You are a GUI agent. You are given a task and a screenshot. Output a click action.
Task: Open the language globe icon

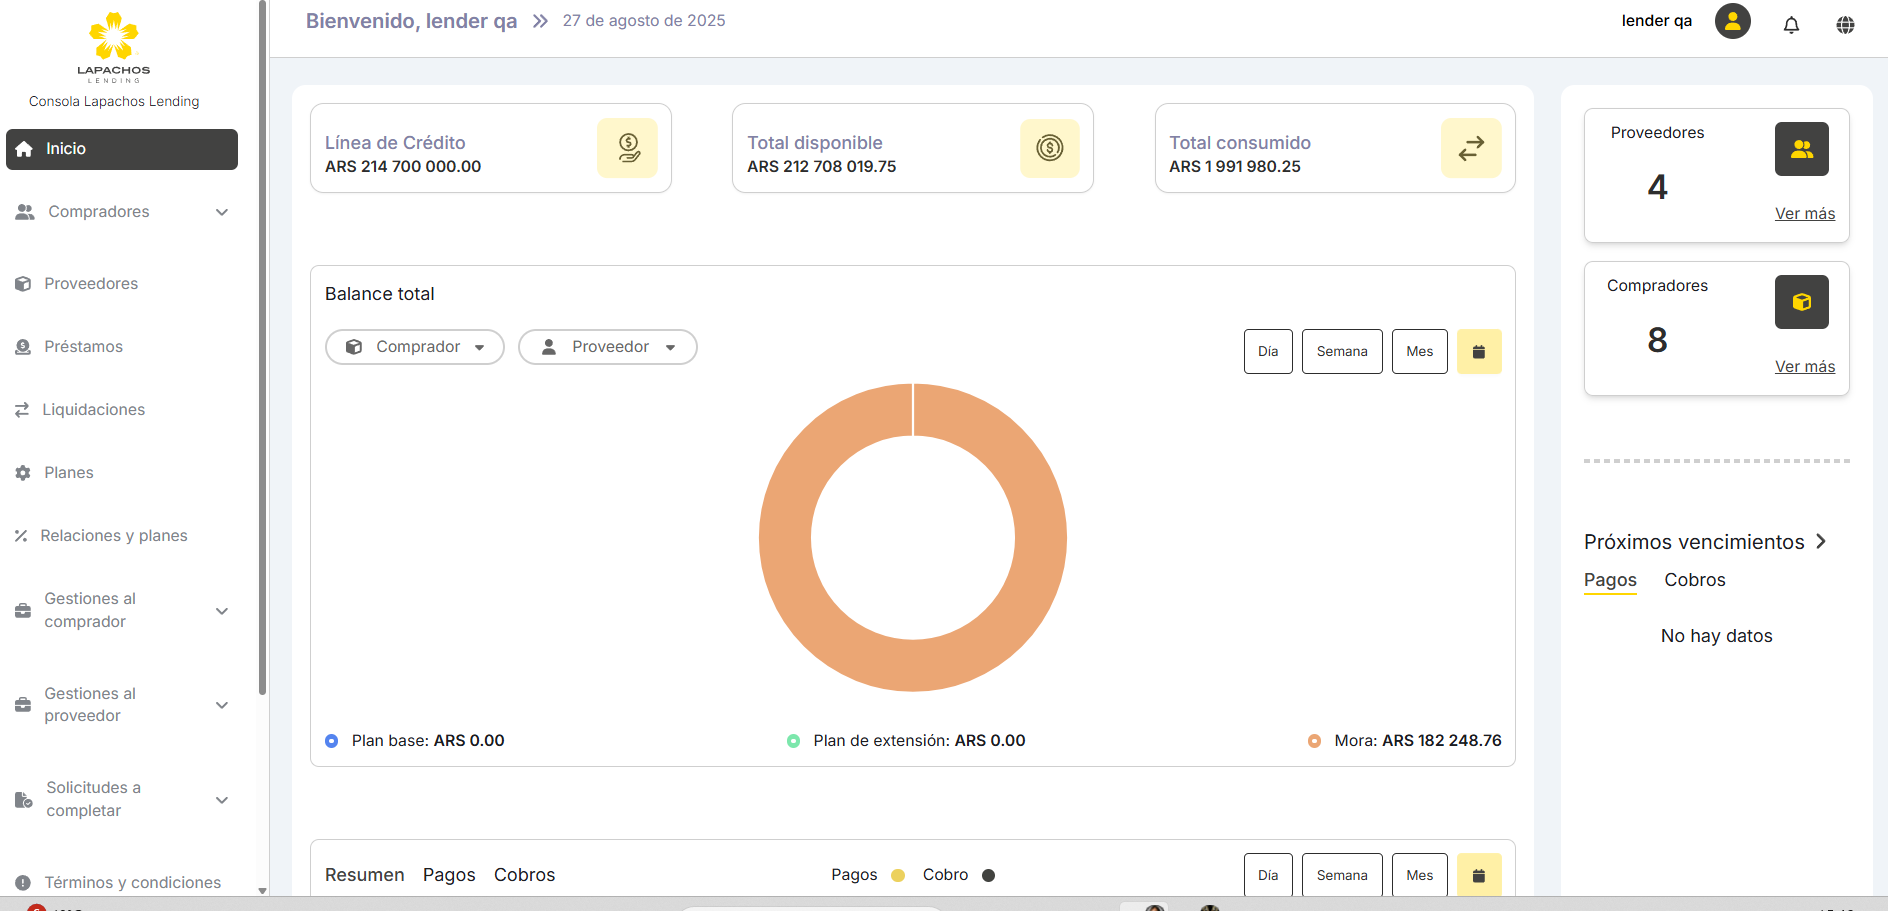(x=1845, y=25)
